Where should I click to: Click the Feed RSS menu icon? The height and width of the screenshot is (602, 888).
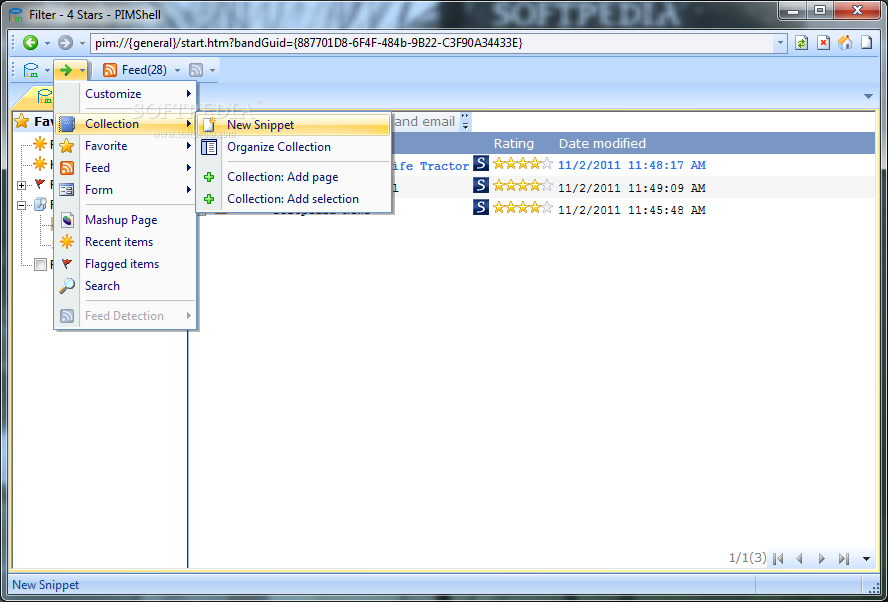[67, 168]
